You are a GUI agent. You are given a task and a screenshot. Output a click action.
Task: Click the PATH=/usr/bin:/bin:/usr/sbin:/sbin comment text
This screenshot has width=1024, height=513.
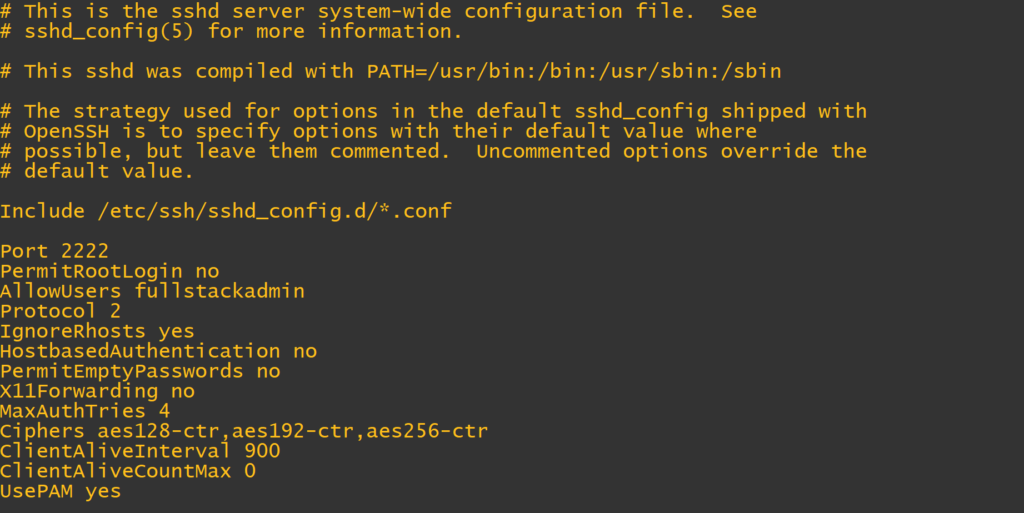coord(574,71)
